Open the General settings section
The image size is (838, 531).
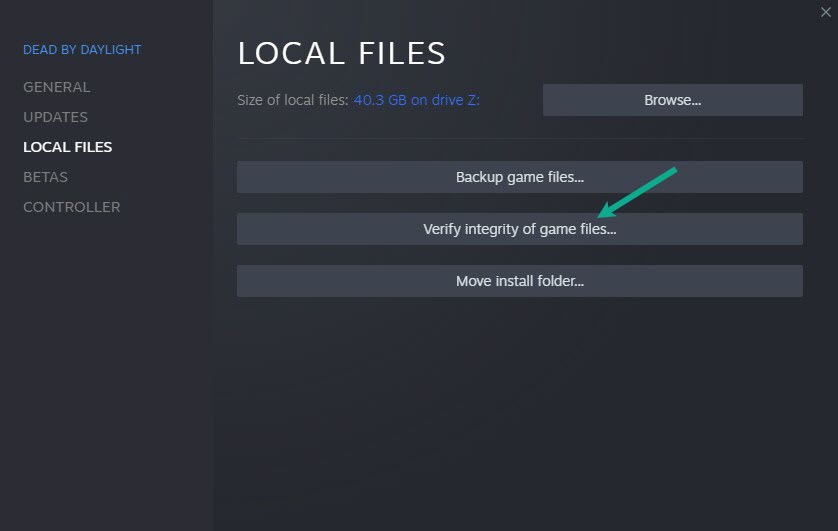point(56,87)
